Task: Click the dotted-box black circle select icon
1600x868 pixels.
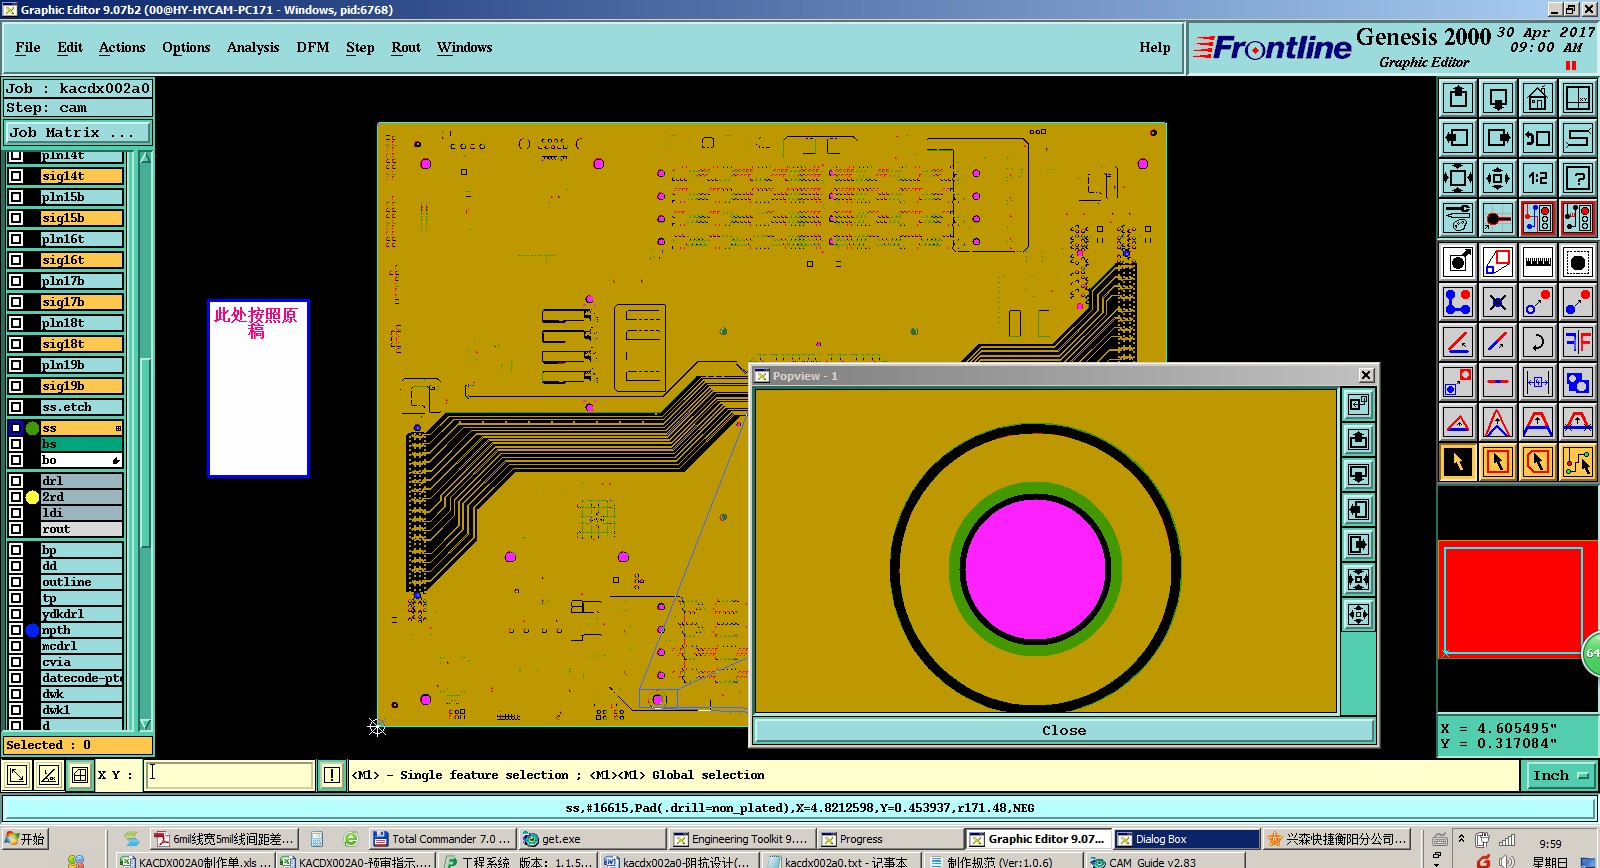Action: [1578, 262]
